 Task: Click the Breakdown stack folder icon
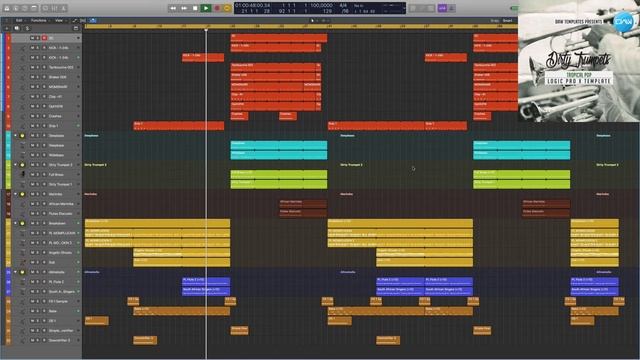[22, 224]
